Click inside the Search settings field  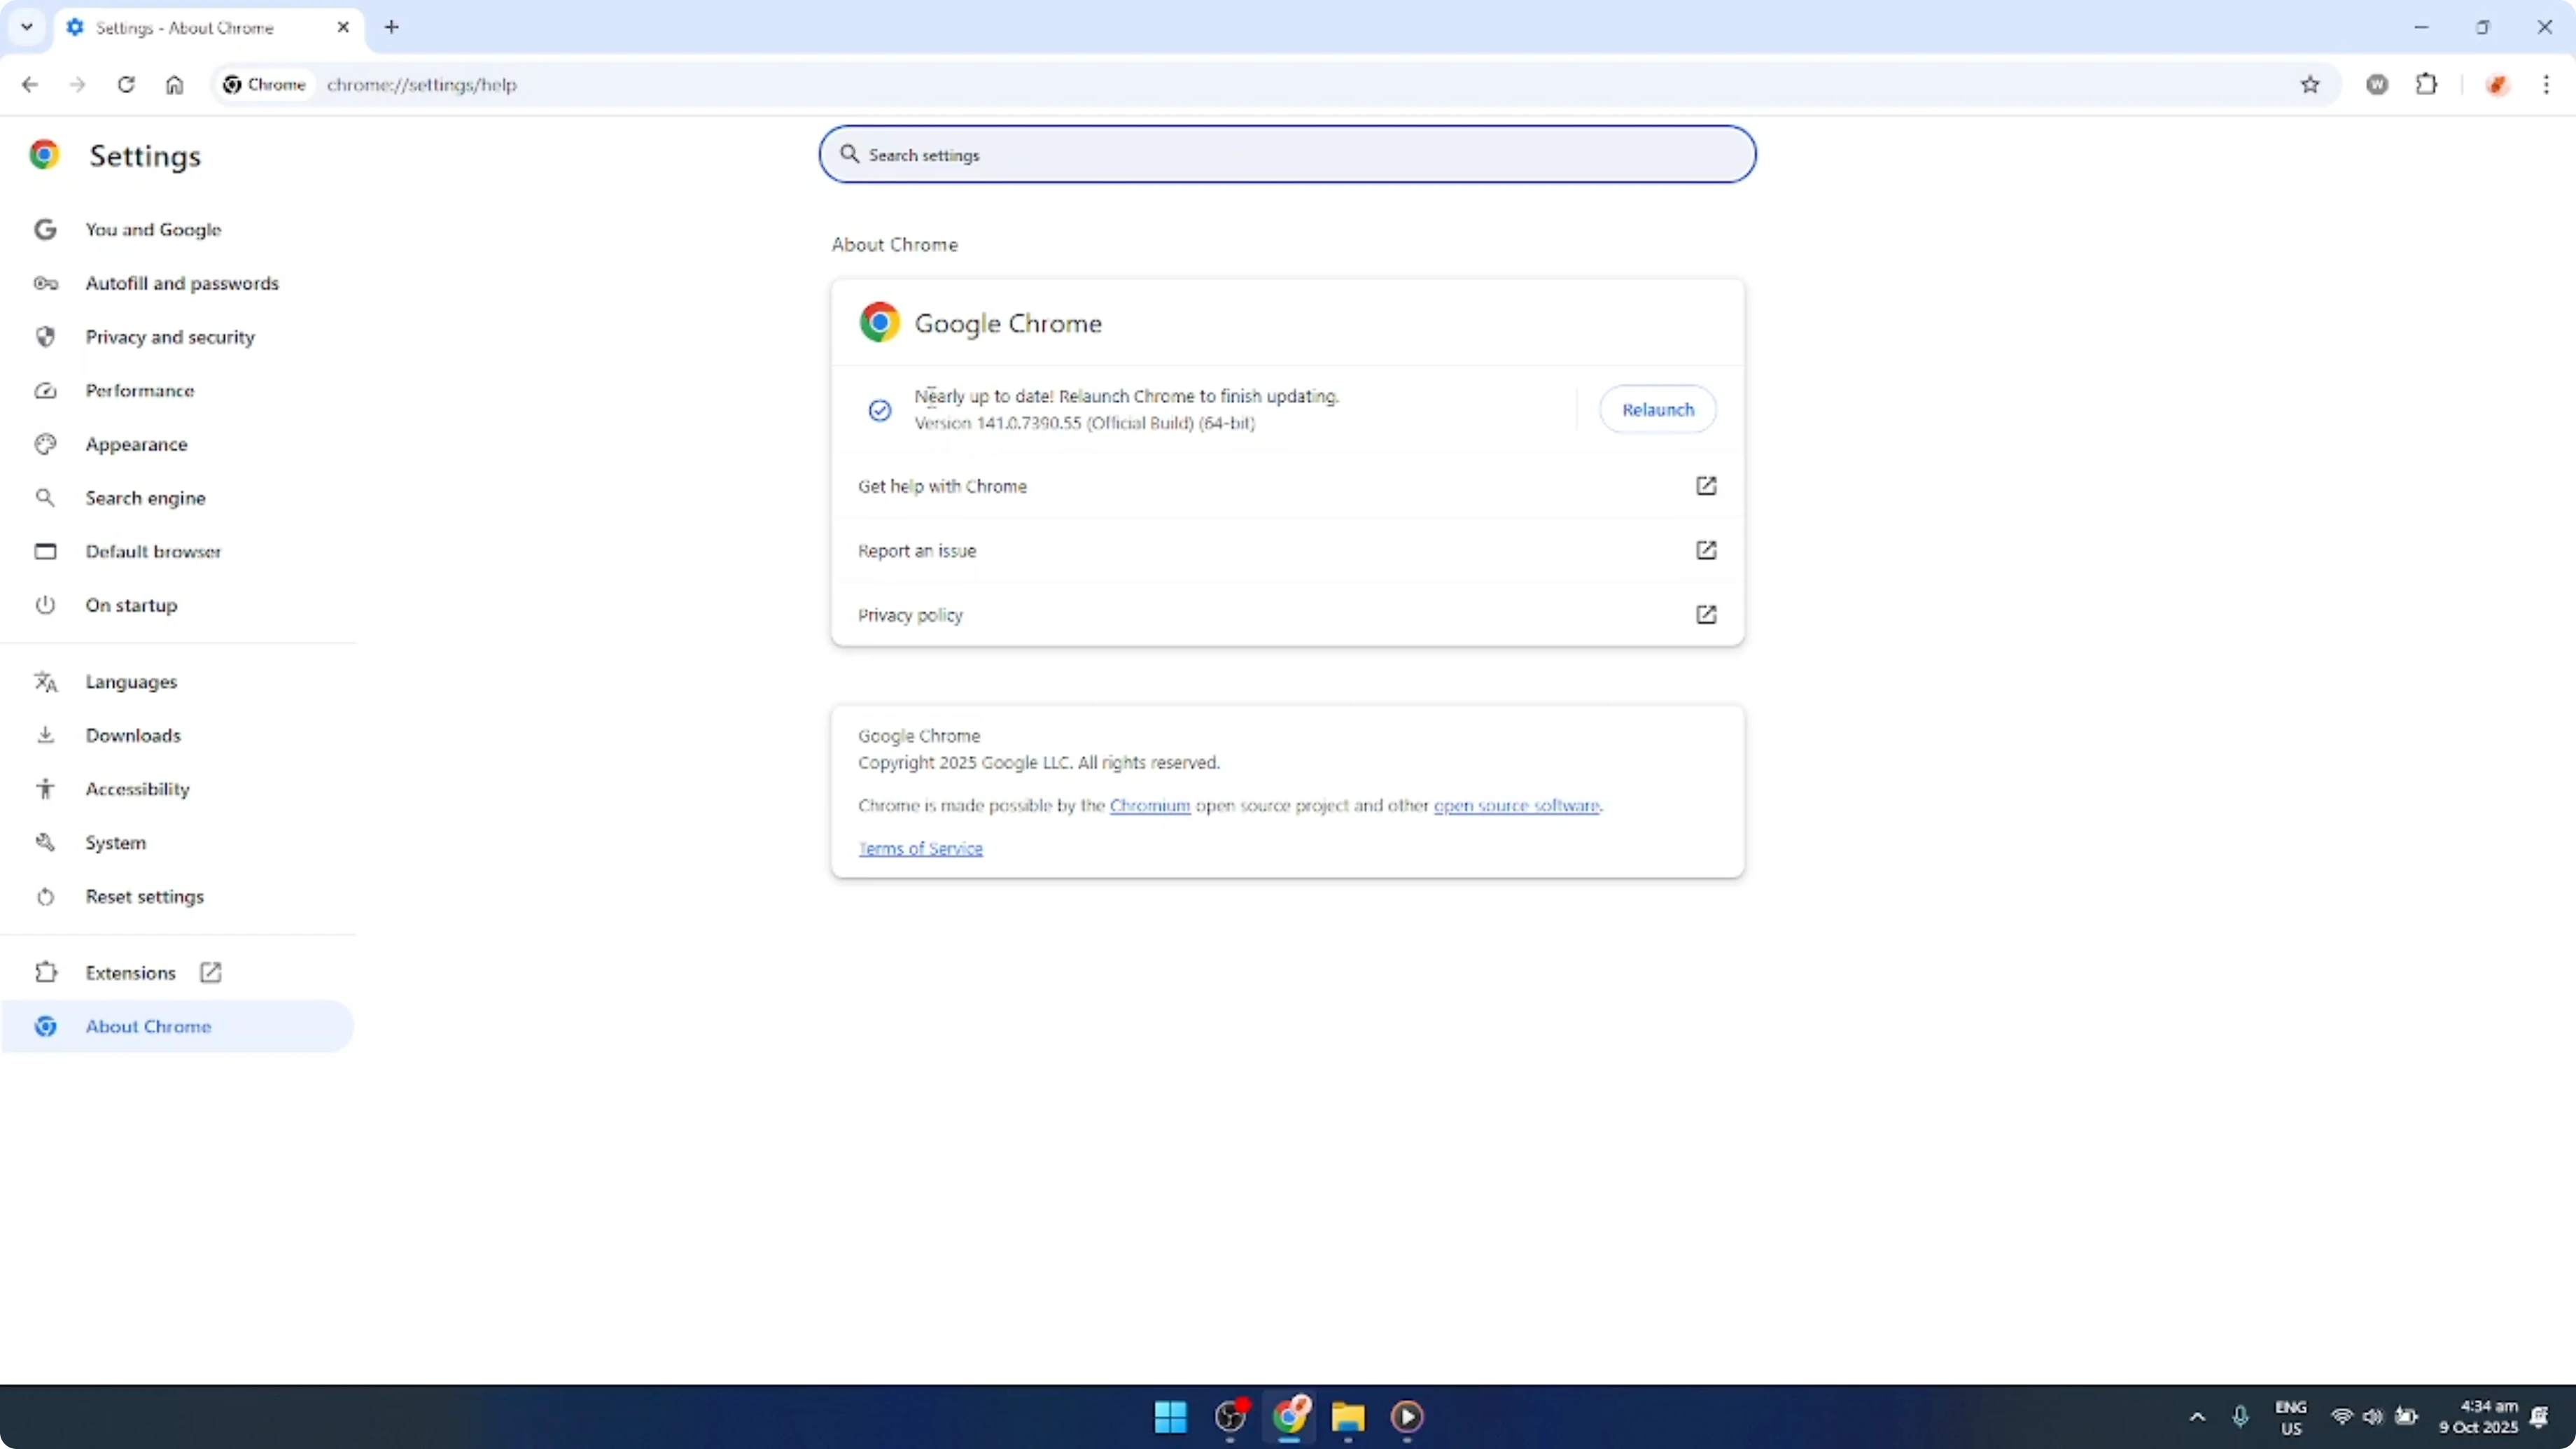(x=1287, y=155)
